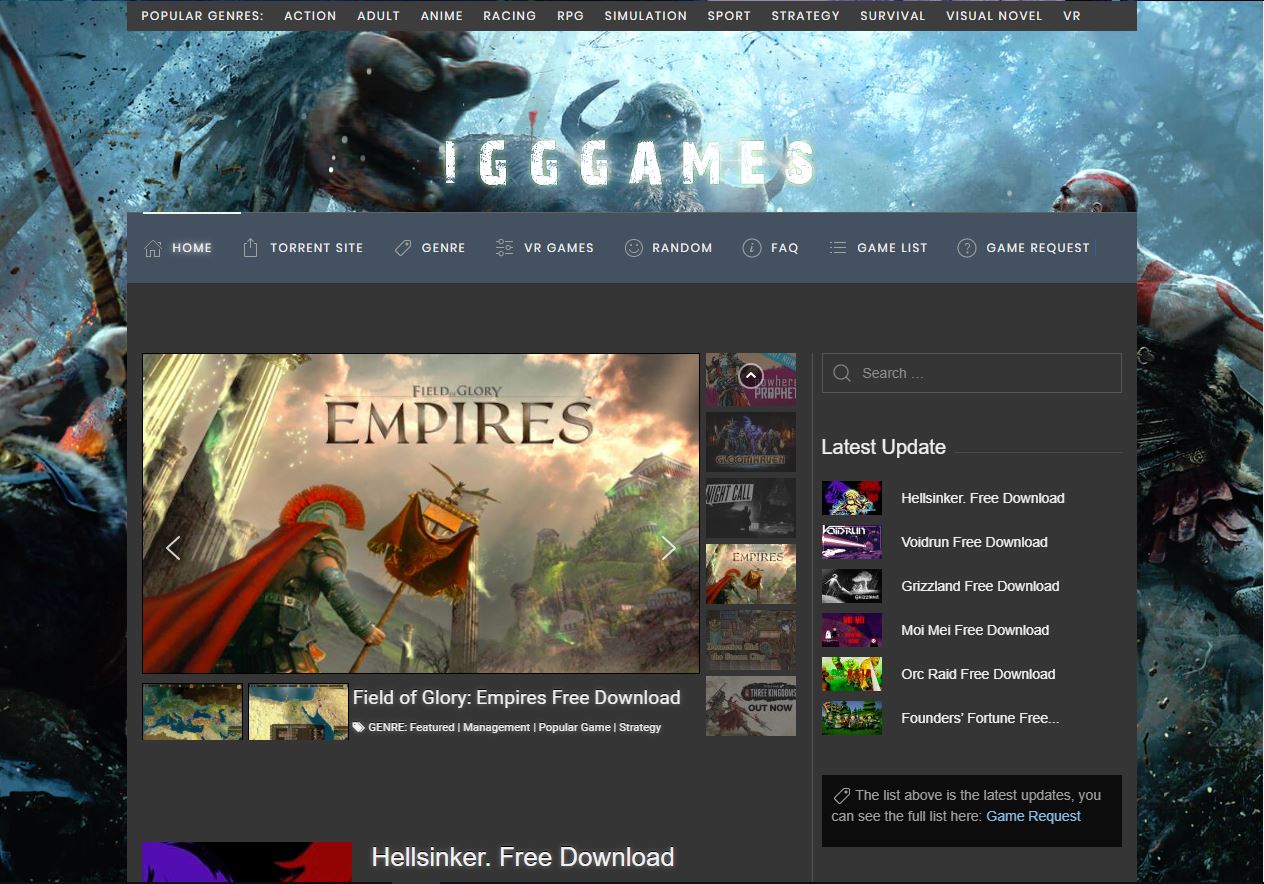Open the FAQ menu item
Screen dimensions: 1264x884
[785, 248]
